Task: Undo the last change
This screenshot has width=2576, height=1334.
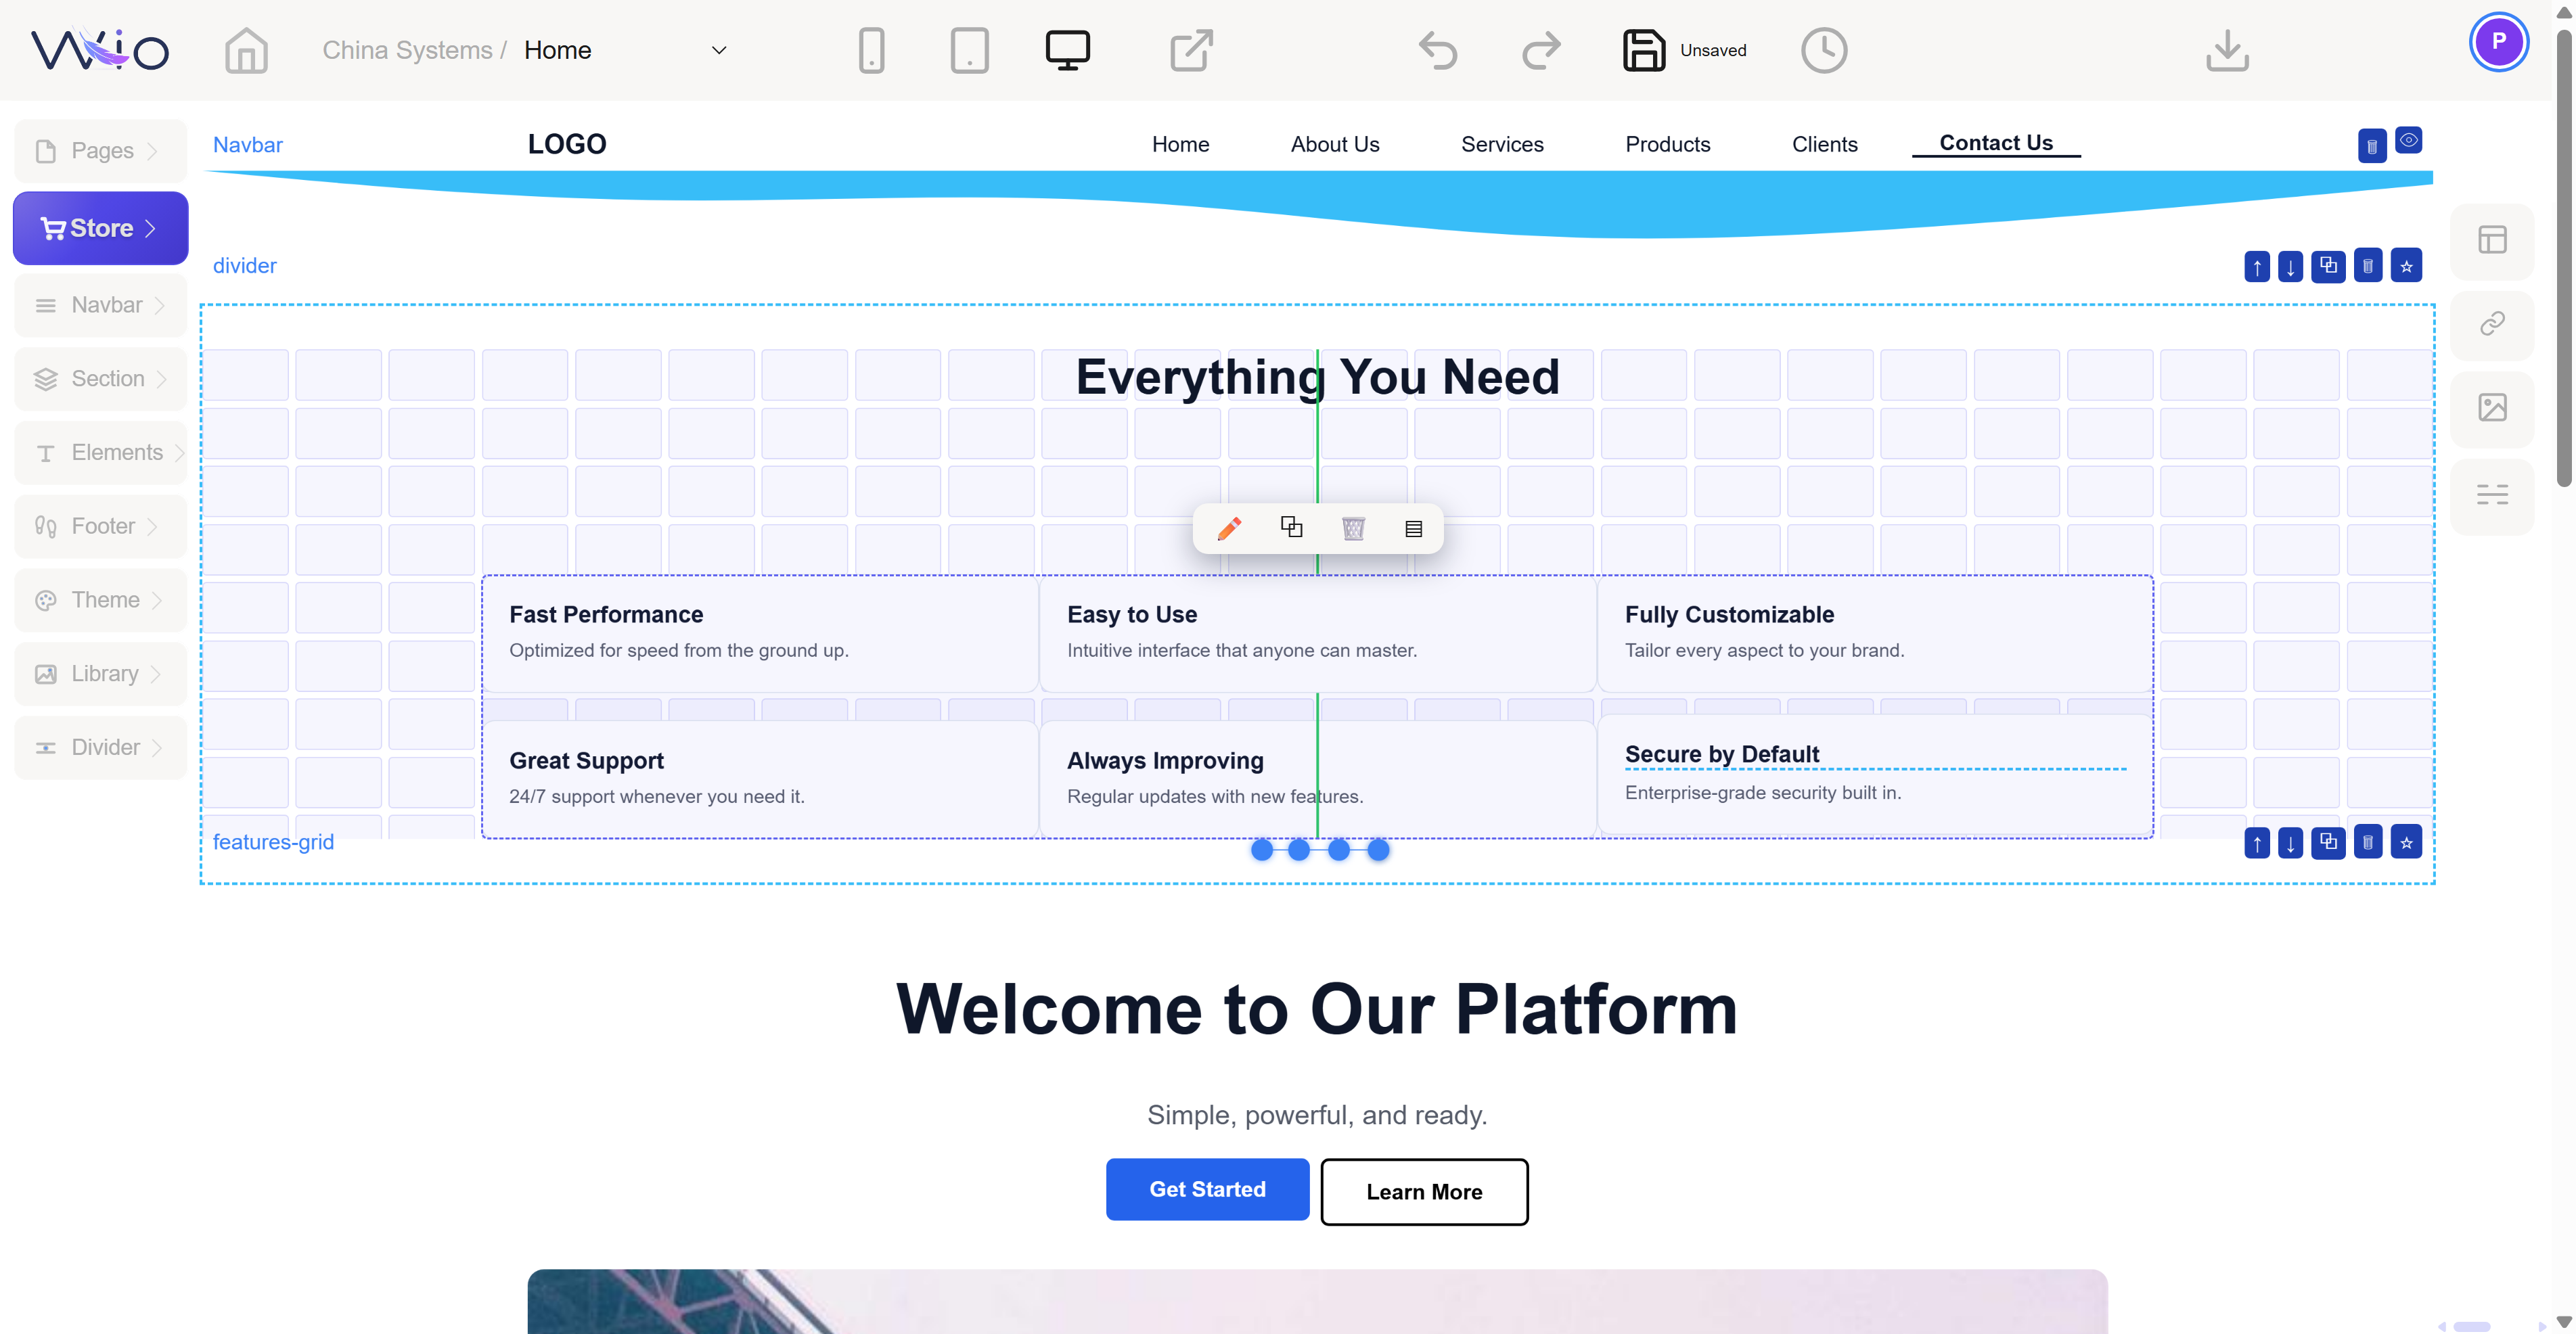Action: click(1438, 50)
